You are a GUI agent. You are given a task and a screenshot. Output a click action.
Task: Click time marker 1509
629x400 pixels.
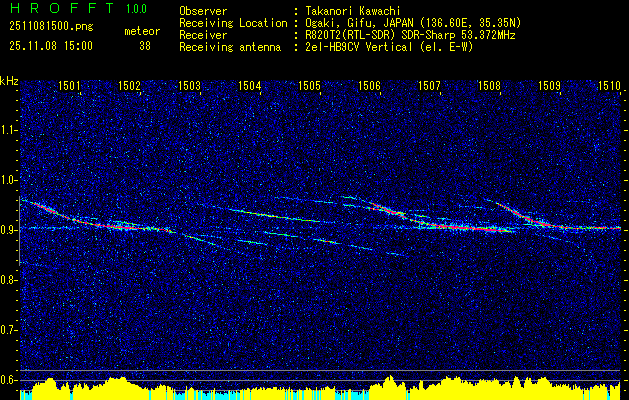pyautogui.click(x=550, y=86)
